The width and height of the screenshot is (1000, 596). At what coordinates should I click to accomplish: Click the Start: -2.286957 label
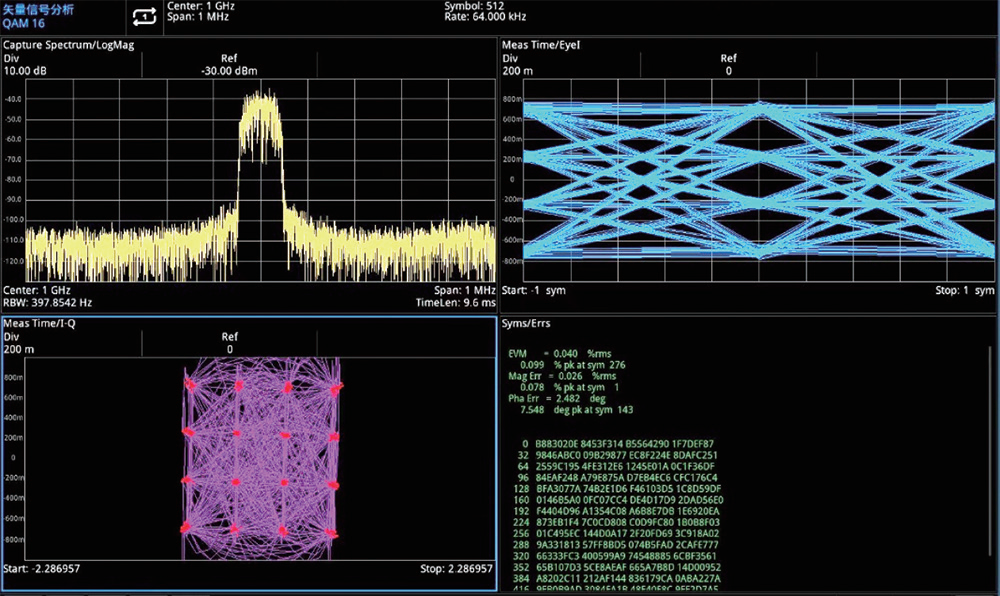point(42,569)
